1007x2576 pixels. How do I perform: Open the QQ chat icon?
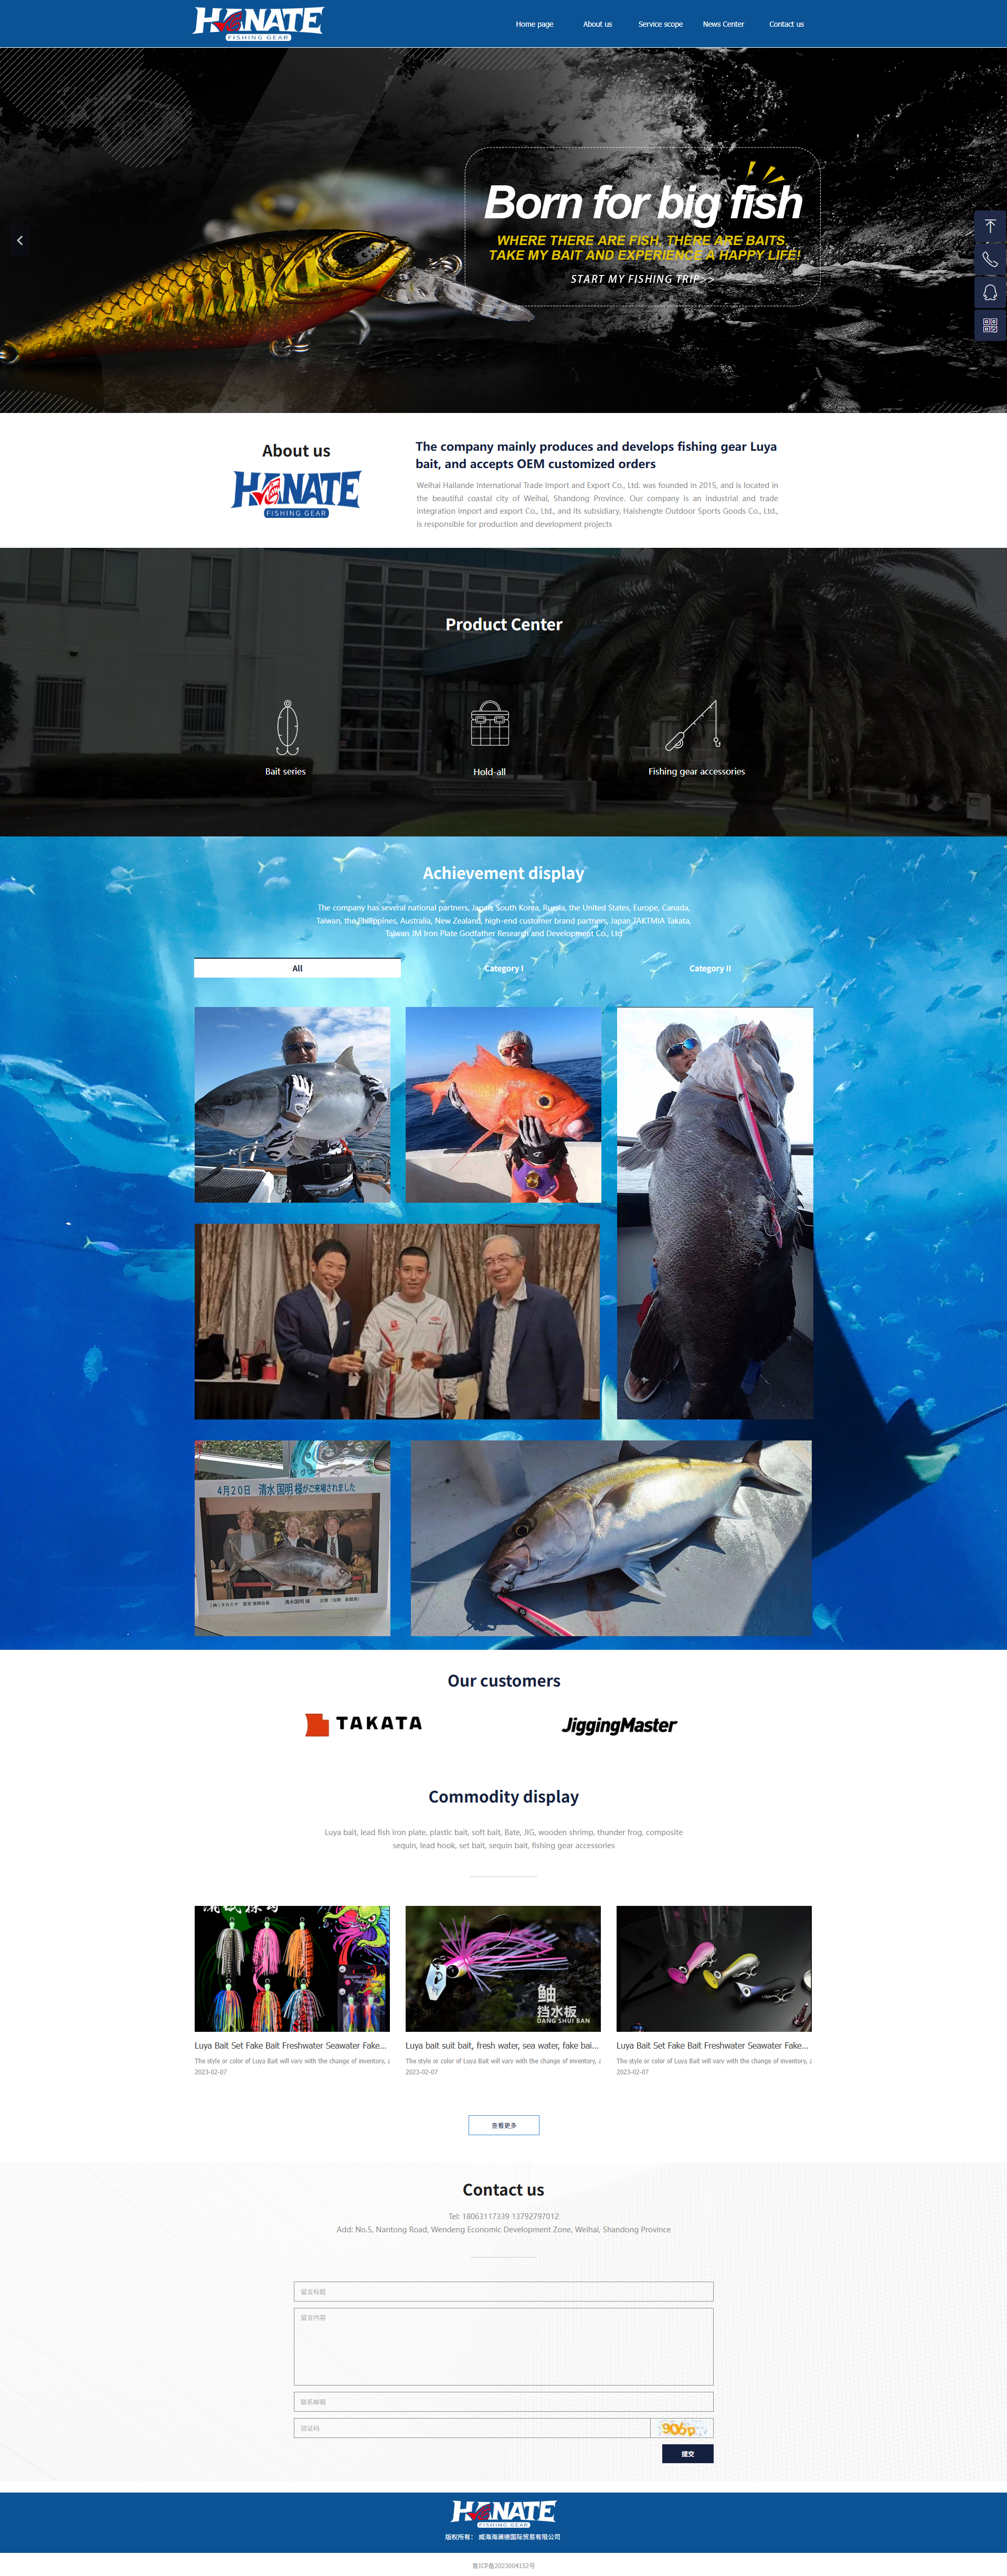pos(989,293)
